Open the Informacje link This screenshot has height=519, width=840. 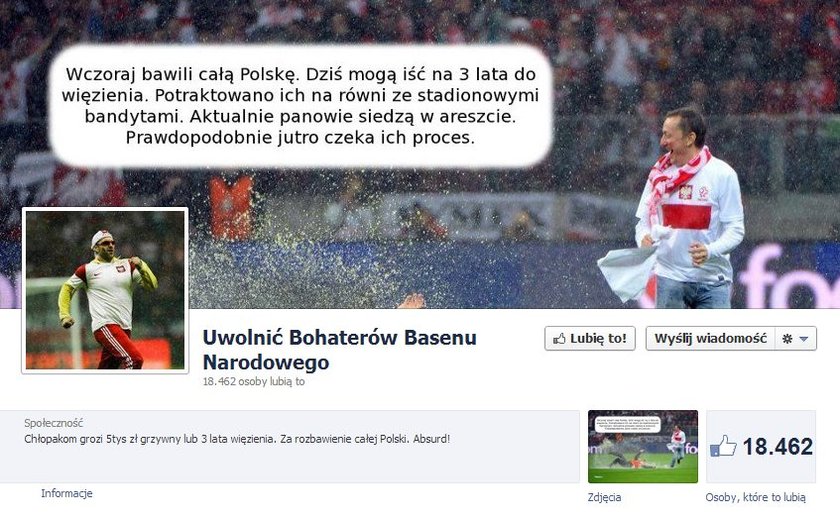point(67,493)
